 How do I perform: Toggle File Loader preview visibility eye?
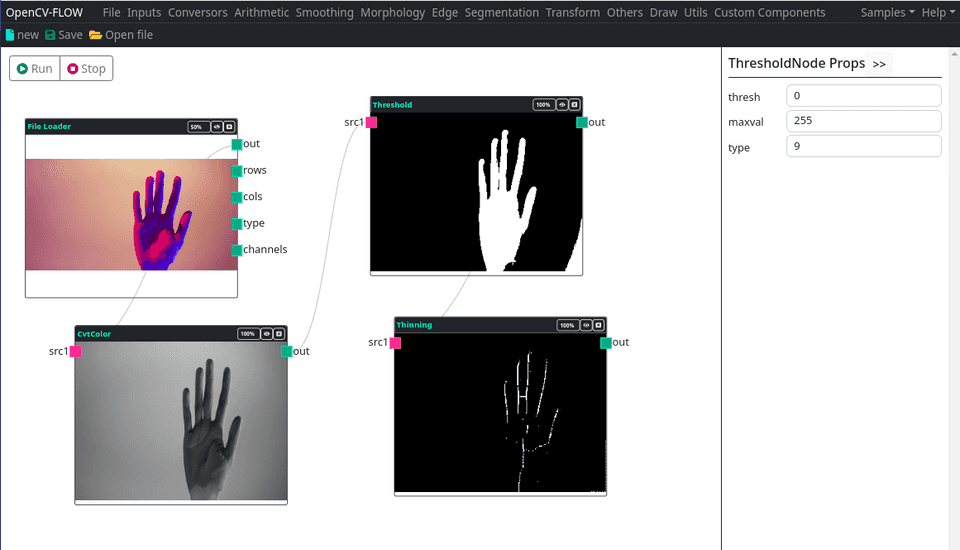[216, 127]
